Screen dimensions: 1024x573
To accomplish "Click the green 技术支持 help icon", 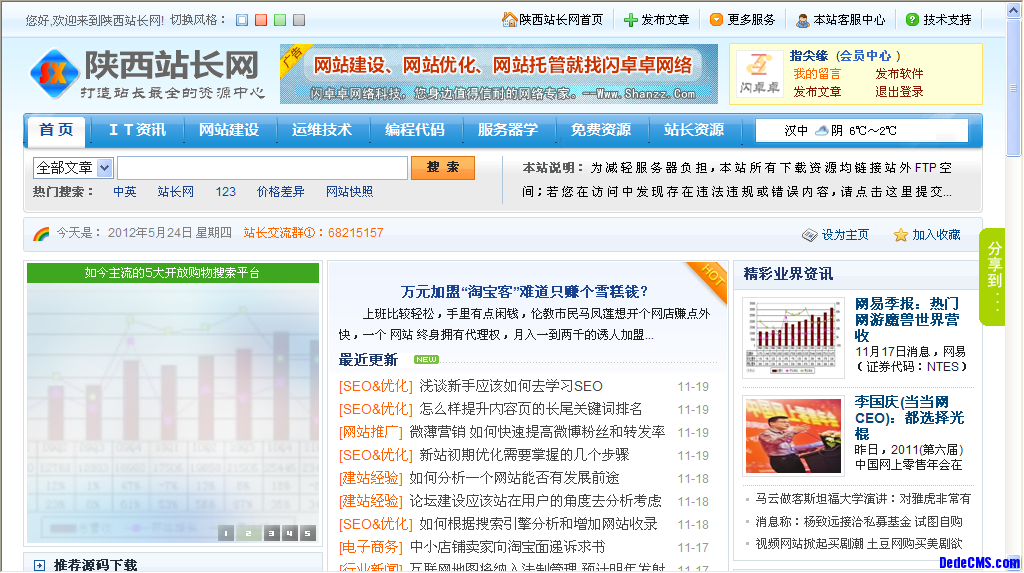I will (x=912, y=20).
